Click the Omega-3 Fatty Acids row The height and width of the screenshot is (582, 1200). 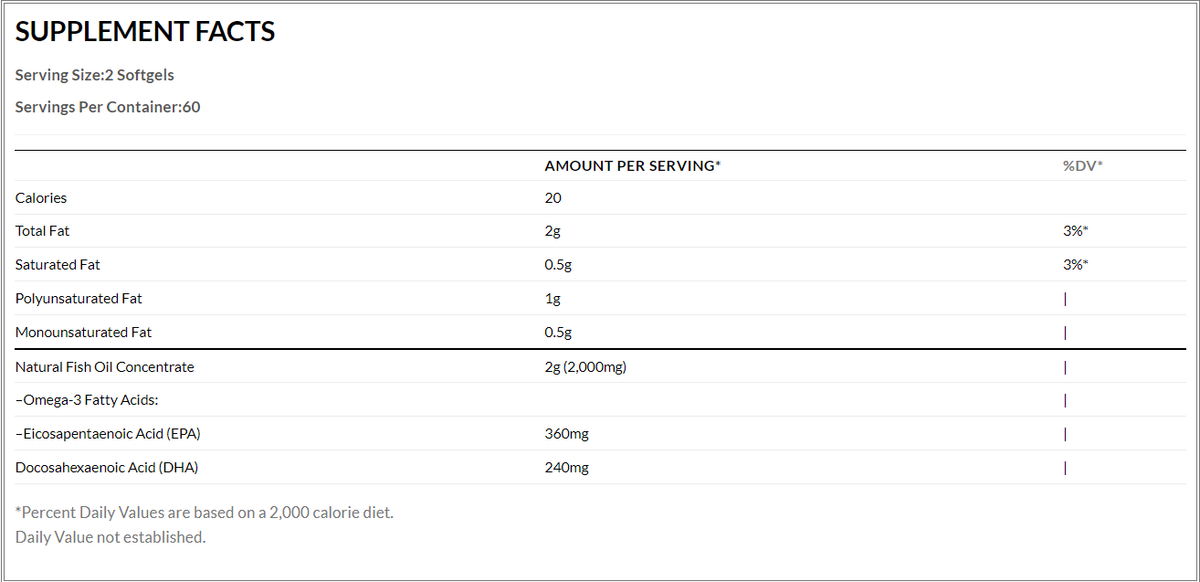[x=600, y=400]
